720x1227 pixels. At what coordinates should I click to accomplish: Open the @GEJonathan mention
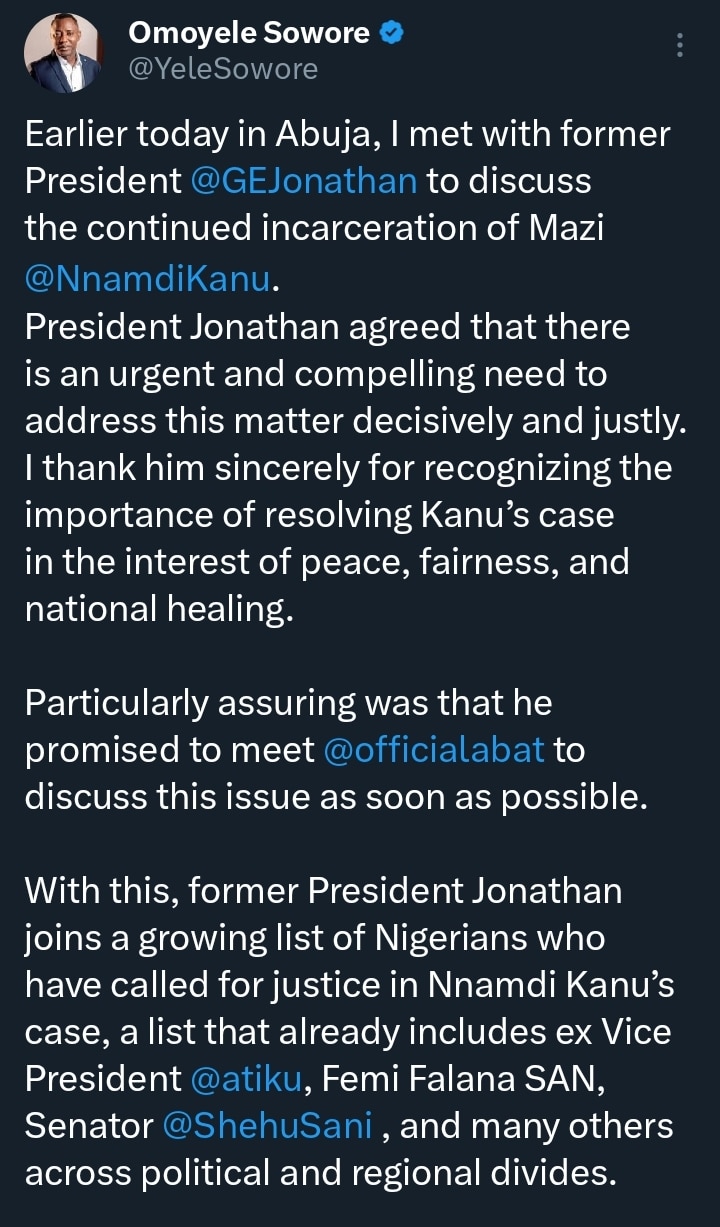[304, 181]
